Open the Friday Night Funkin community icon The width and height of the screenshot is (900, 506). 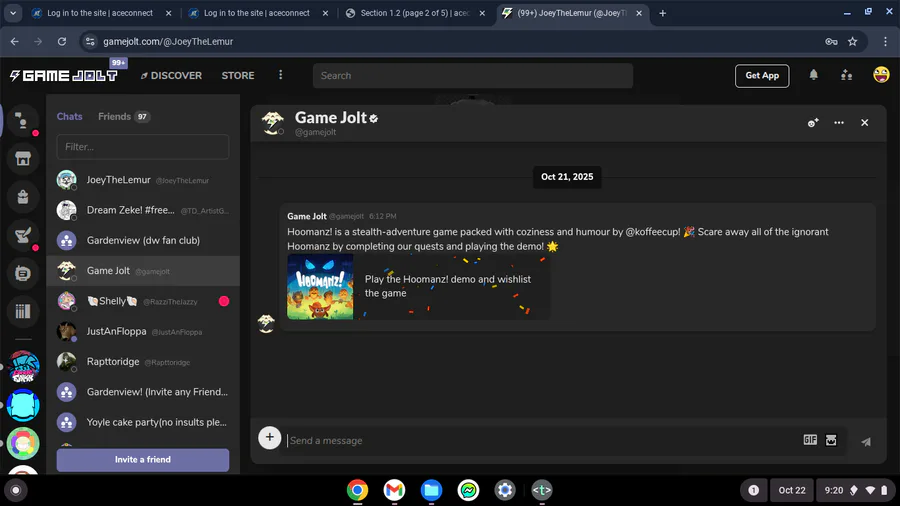tap(23, 367)
